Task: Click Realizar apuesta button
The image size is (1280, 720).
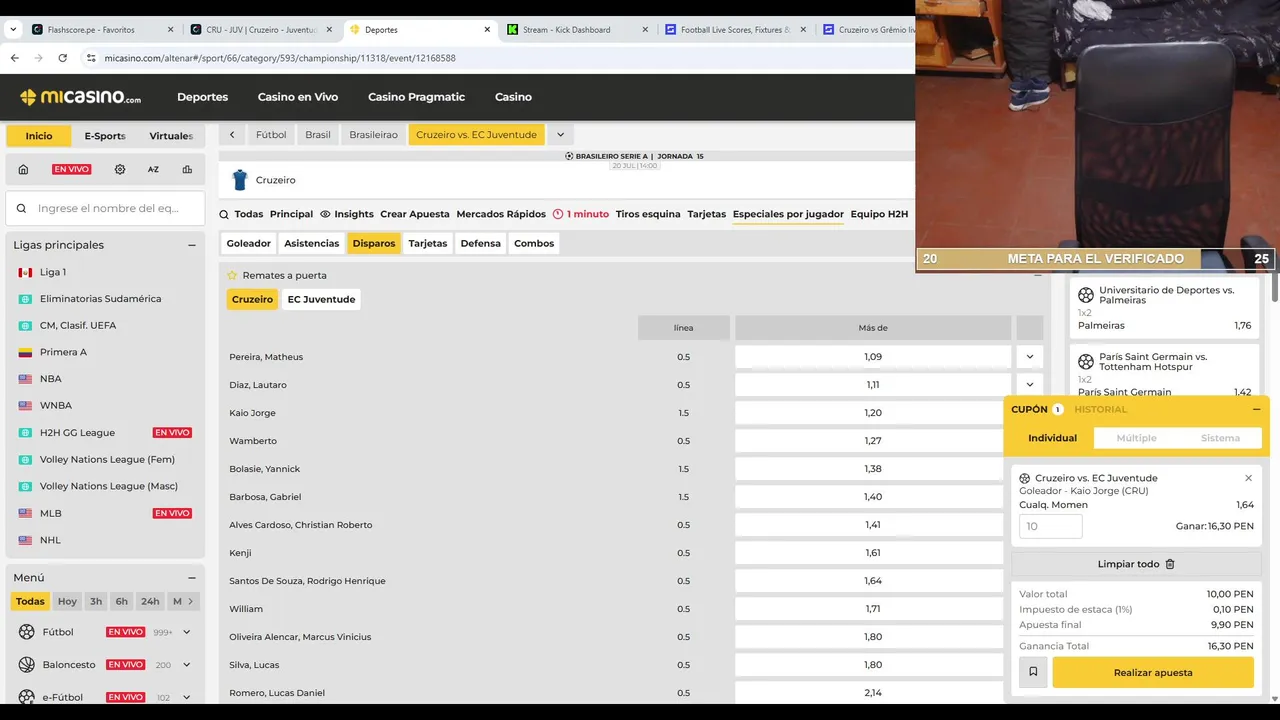Action: point(1153,672)
